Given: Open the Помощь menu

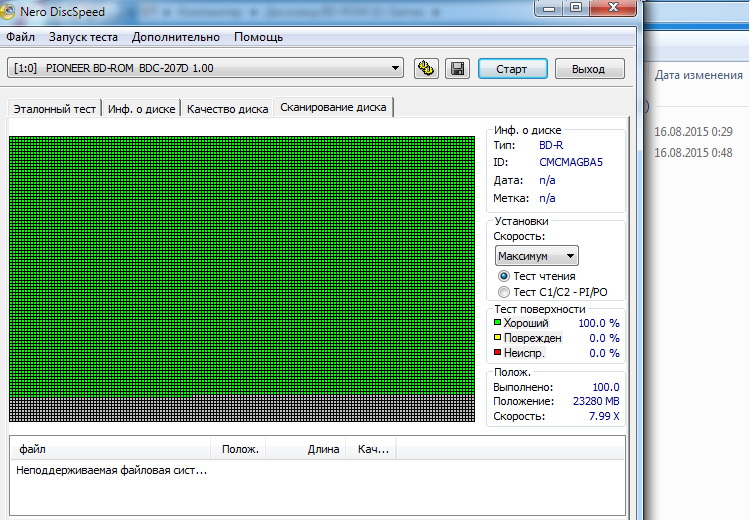Looking at the screenshot, I should click(x=258, y=37).
